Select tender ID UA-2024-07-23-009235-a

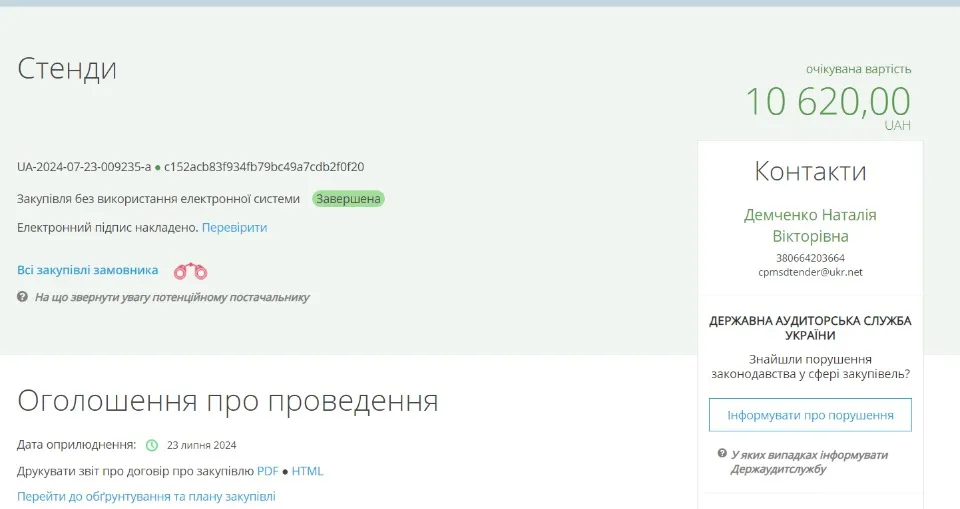pos(84,167)
